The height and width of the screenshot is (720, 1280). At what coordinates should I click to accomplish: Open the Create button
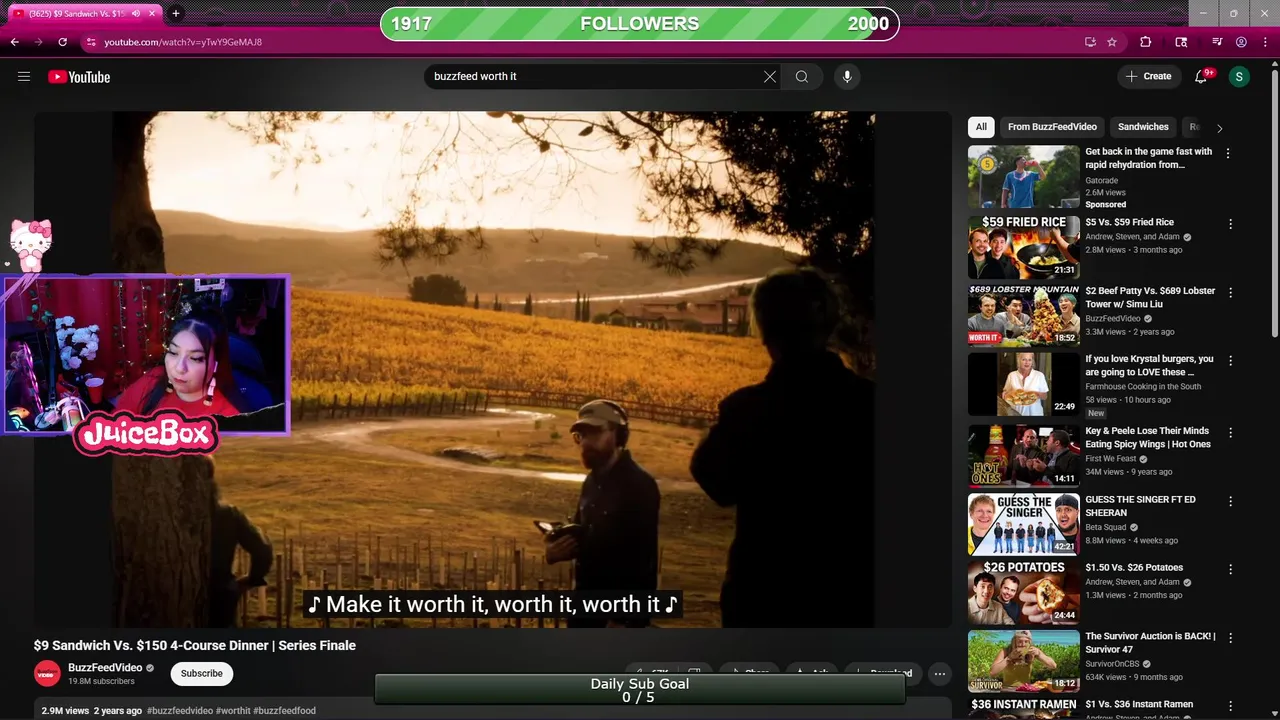[1148, 76]
